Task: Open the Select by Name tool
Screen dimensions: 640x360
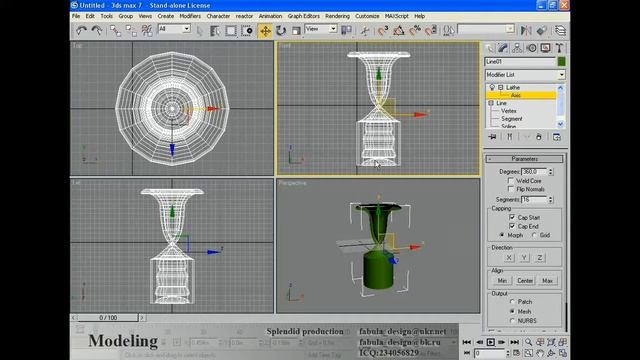Action: tap(215, 31)
